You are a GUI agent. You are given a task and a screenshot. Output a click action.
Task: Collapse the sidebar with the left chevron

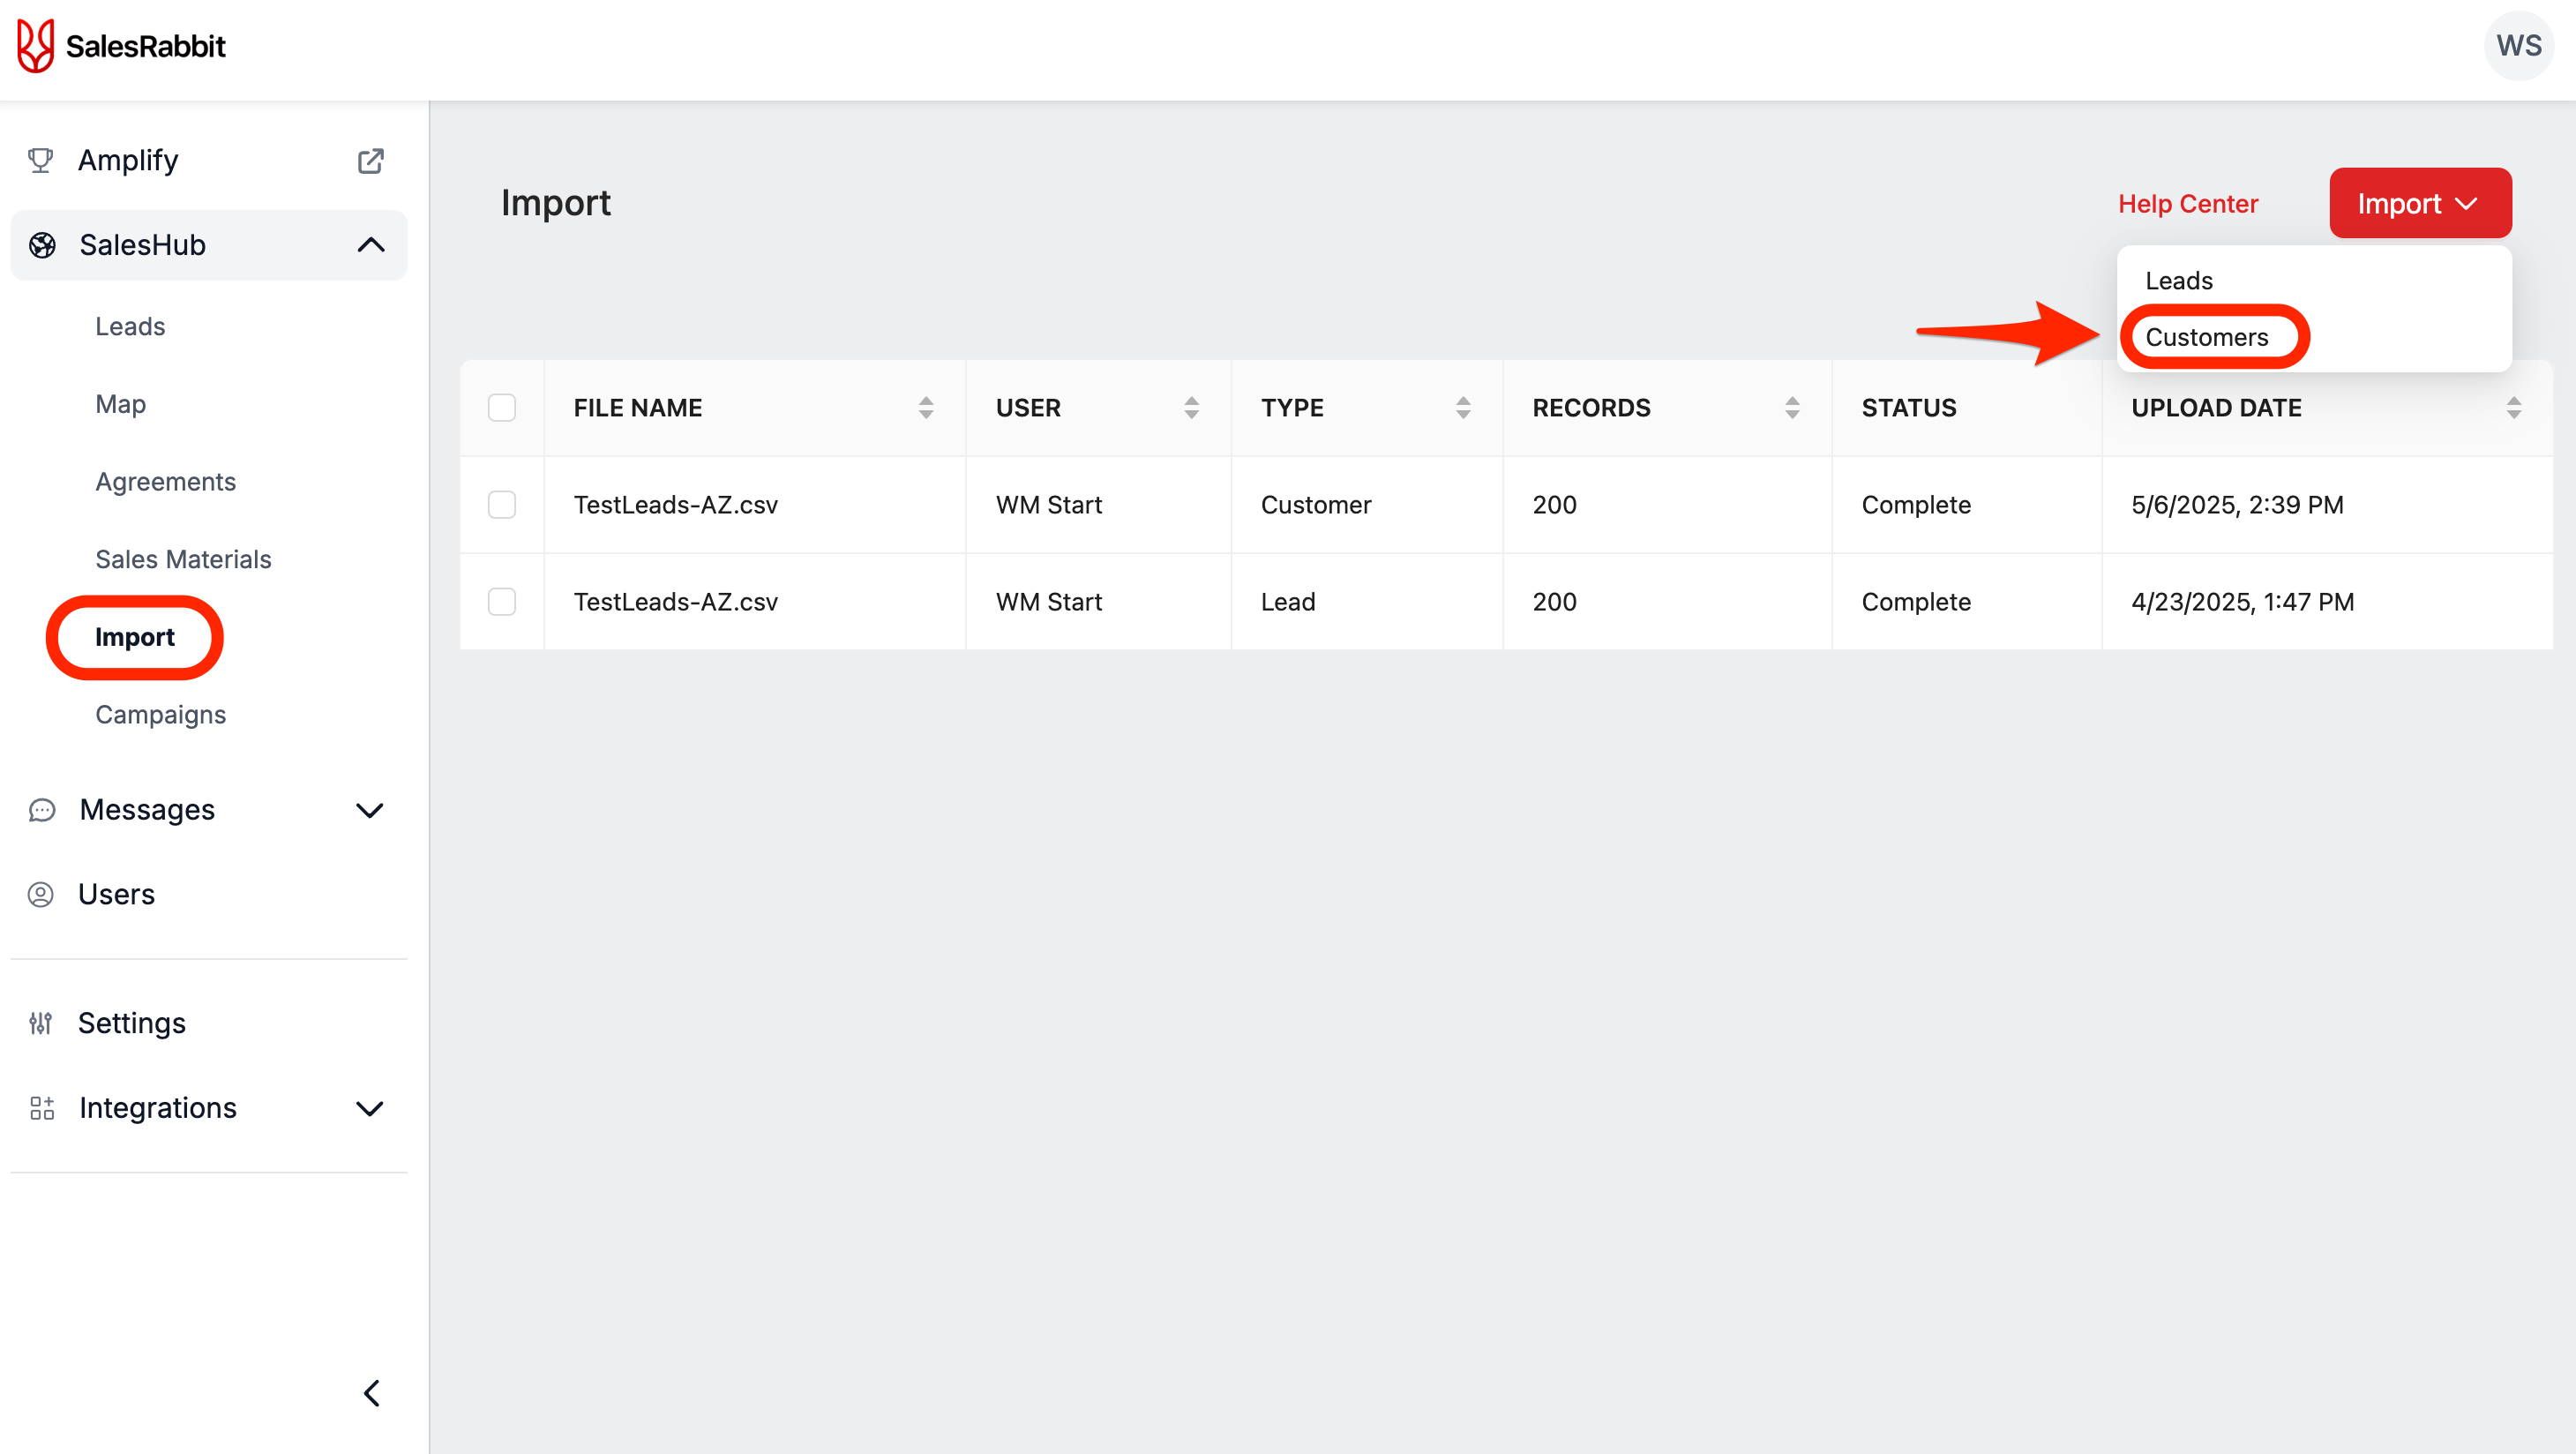[x=371, y=1393]
